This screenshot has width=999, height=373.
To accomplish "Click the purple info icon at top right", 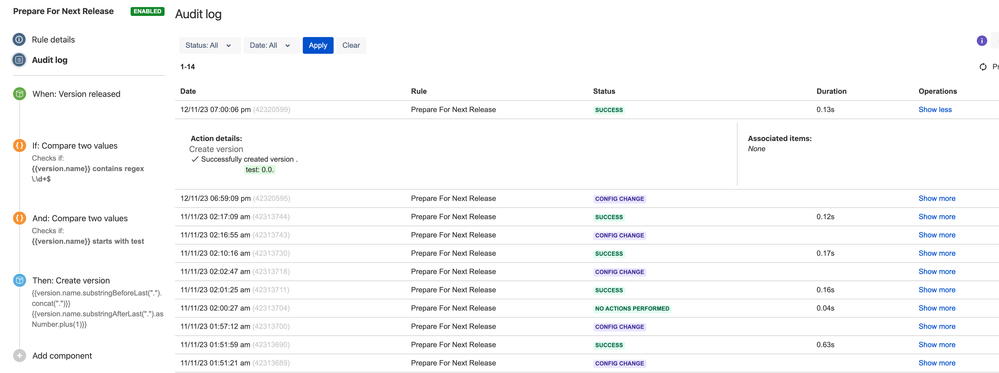I will 982,41.
